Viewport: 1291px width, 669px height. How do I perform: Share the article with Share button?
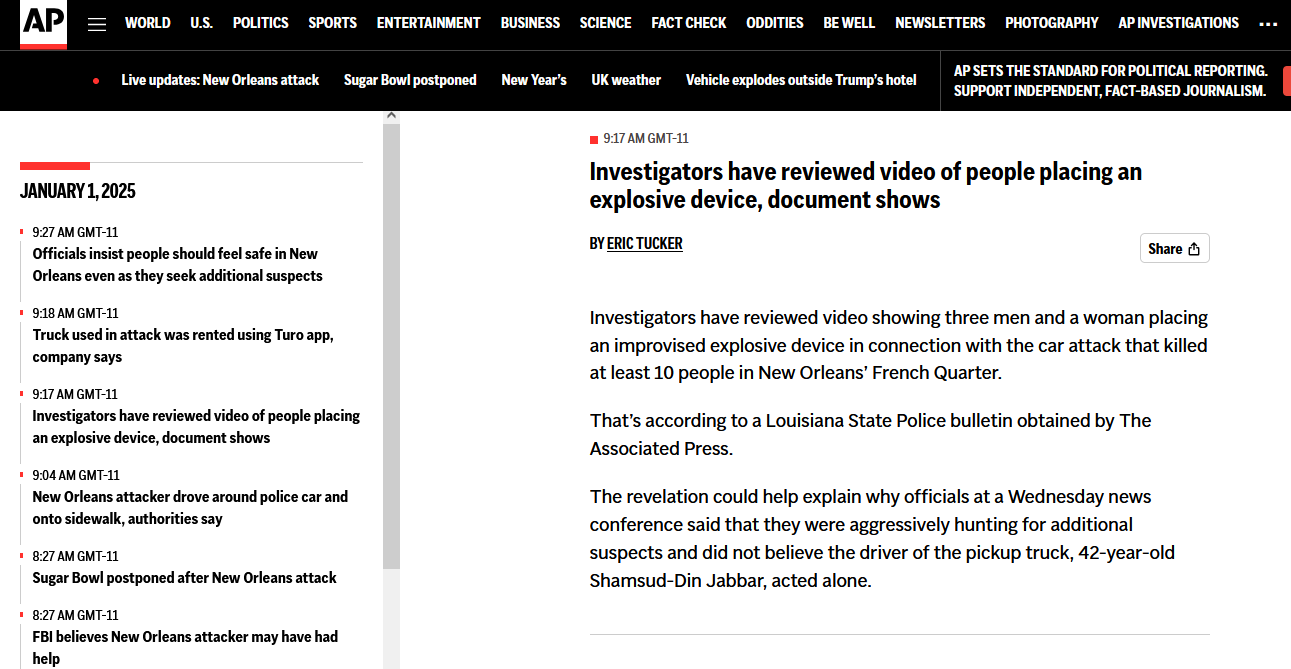(1174, 249)
